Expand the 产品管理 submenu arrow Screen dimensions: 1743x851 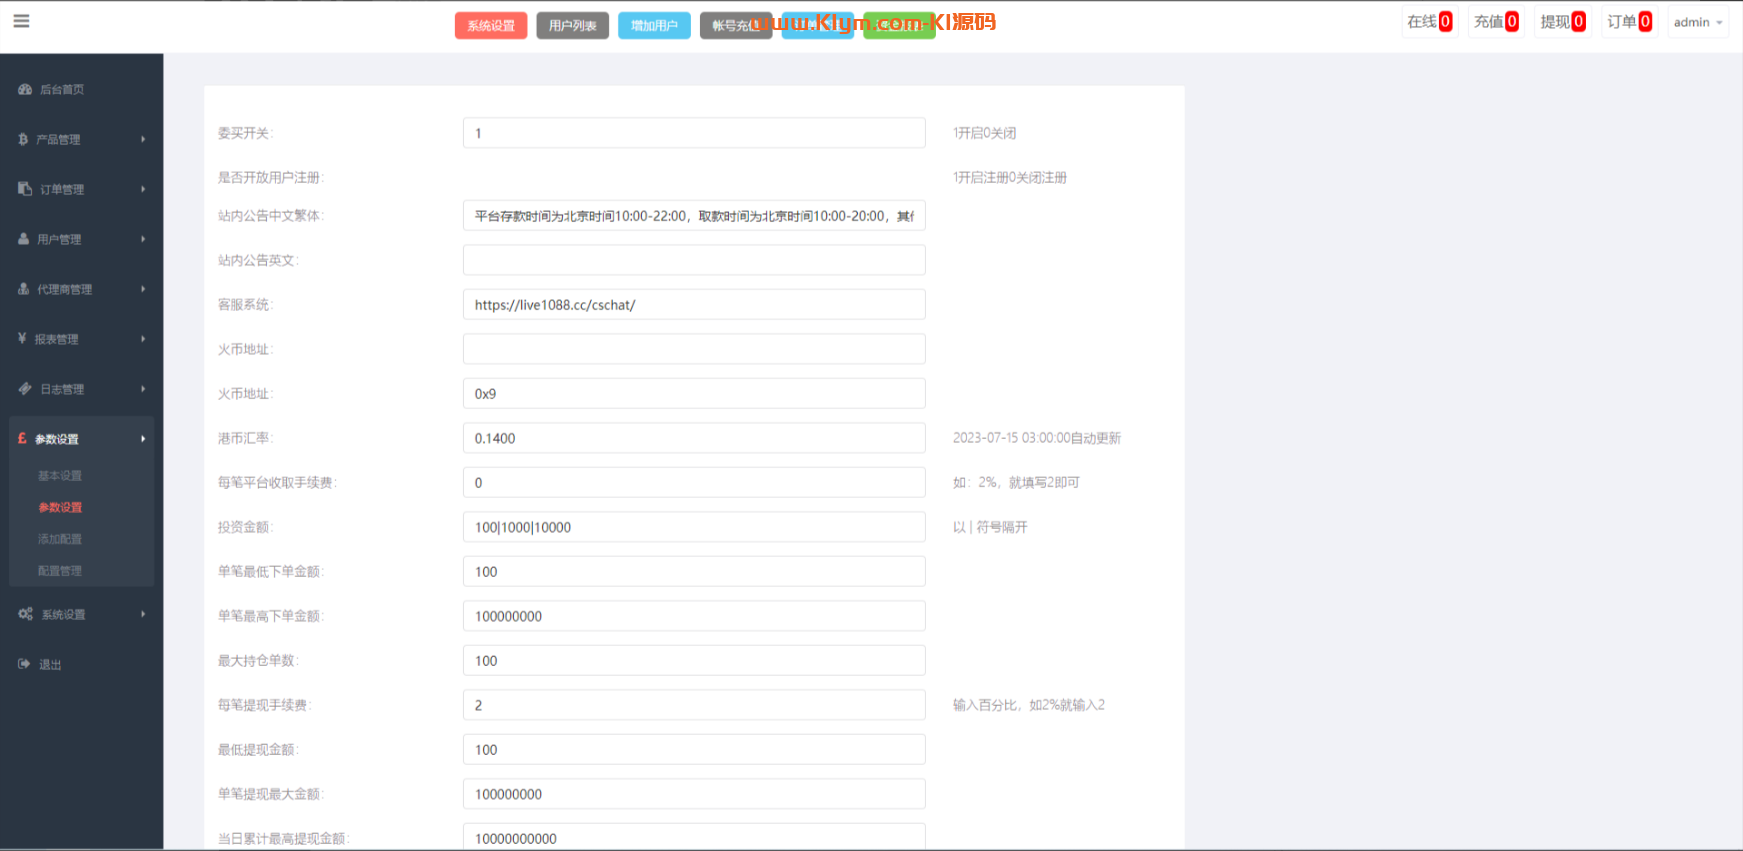tap(143, 139)
